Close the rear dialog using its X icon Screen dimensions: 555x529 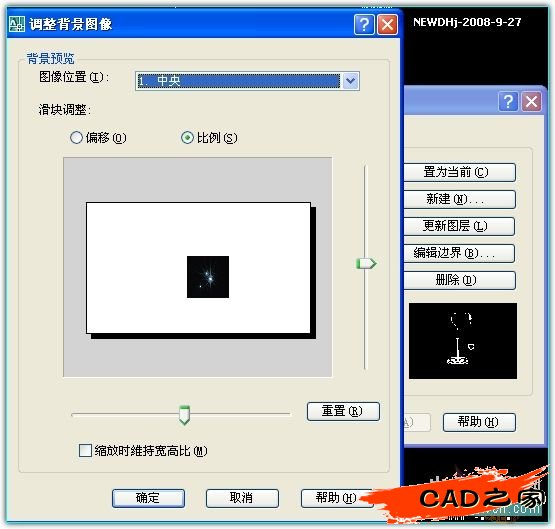(531, 102)
